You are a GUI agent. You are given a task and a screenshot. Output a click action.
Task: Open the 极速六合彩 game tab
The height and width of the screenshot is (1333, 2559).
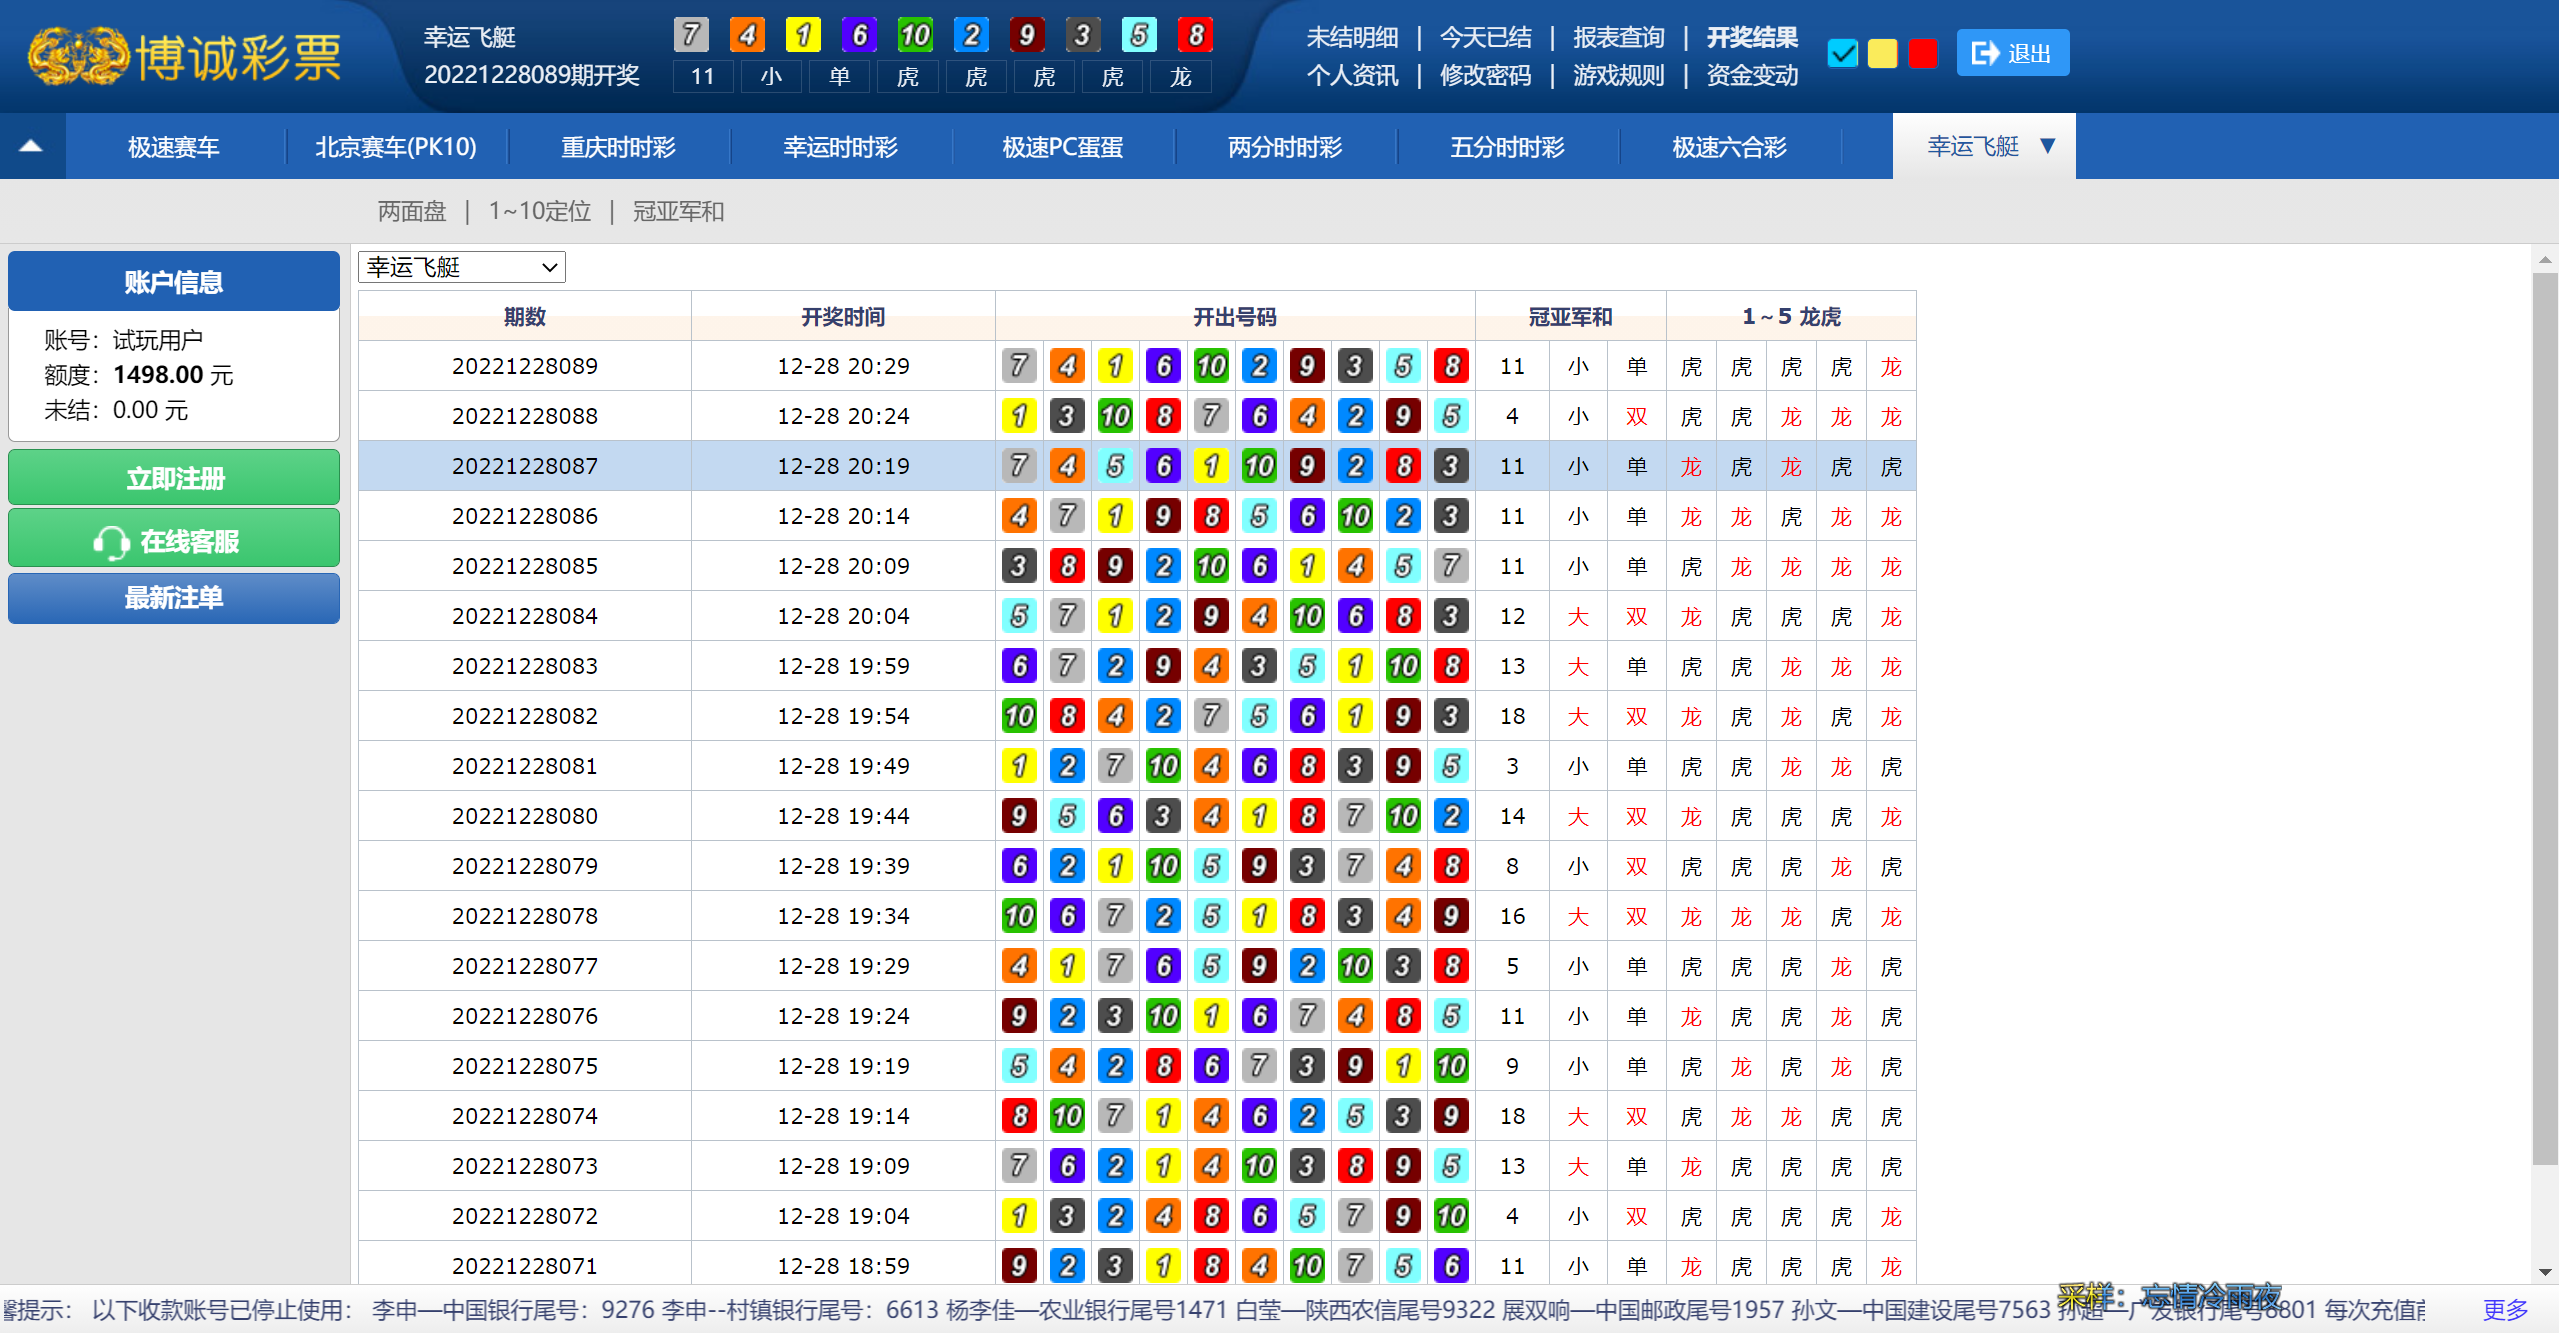(x=1729, y=147)
